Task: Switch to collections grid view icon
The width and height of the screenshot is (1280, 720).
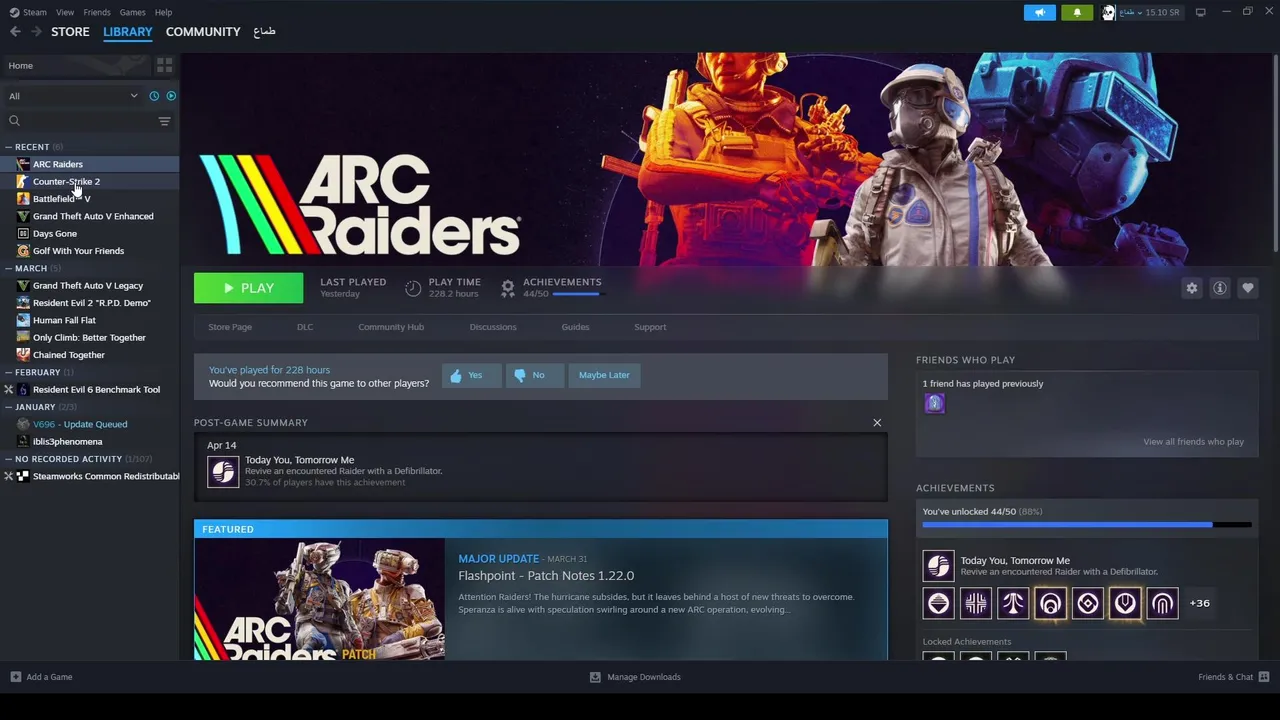Action: coord(165,65)
